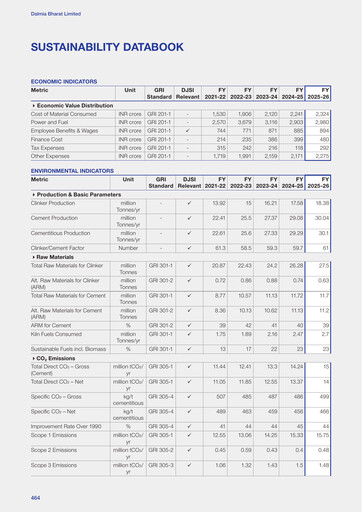
Task: Click the 'SUSTAINABILITY DATABOOK' page title
Action: pos(107,47)
